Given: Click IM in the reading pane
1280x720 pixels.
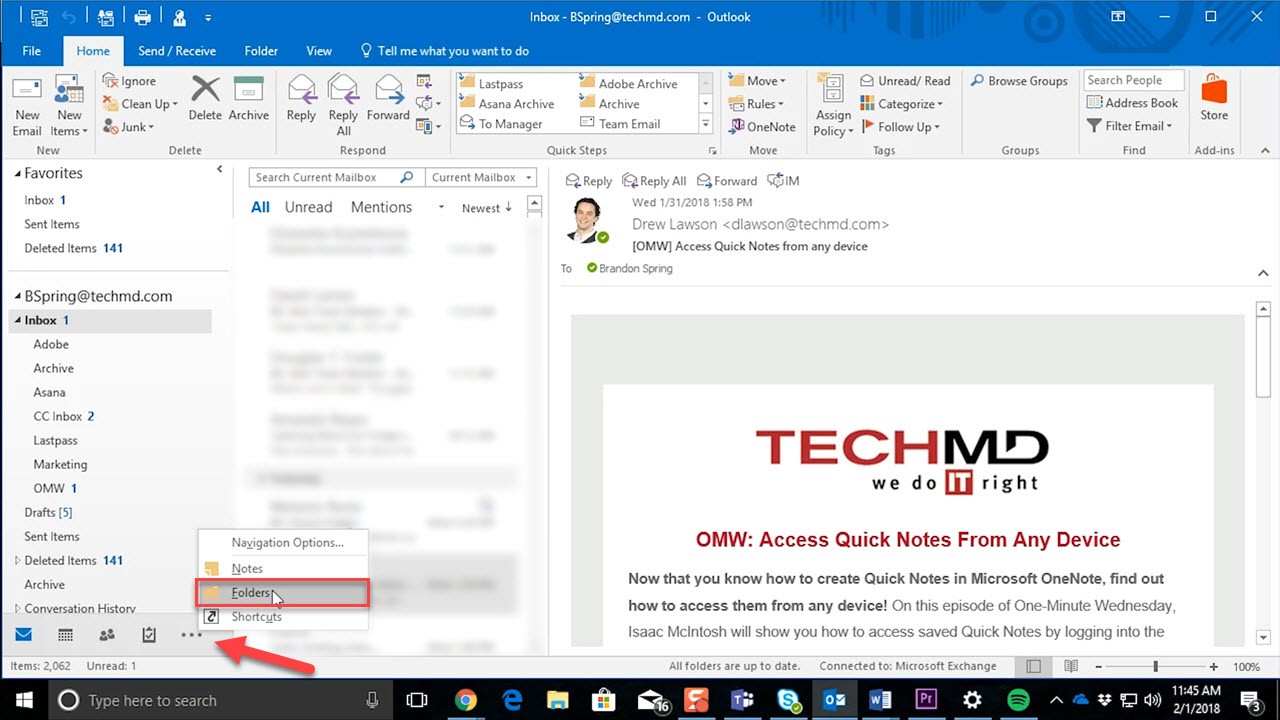Looking at the screenshot, I should pyautogui.click(x=783, y=181).
